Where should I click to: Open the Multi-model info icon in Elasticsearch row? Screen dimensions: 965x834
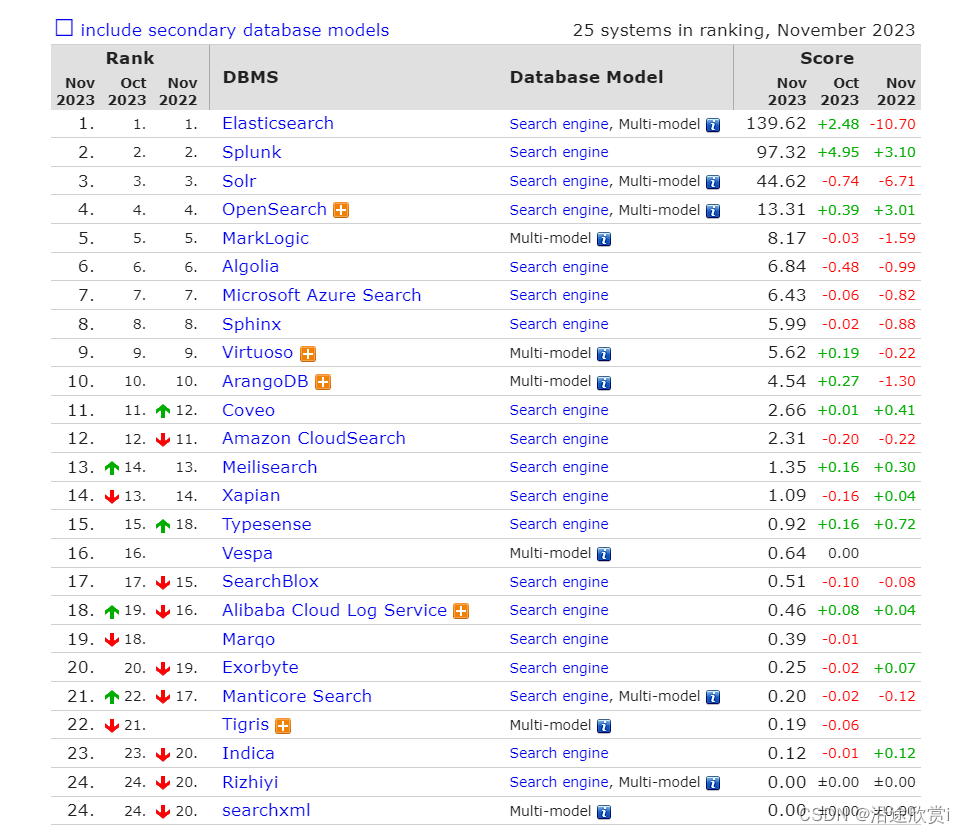(712, 124)
